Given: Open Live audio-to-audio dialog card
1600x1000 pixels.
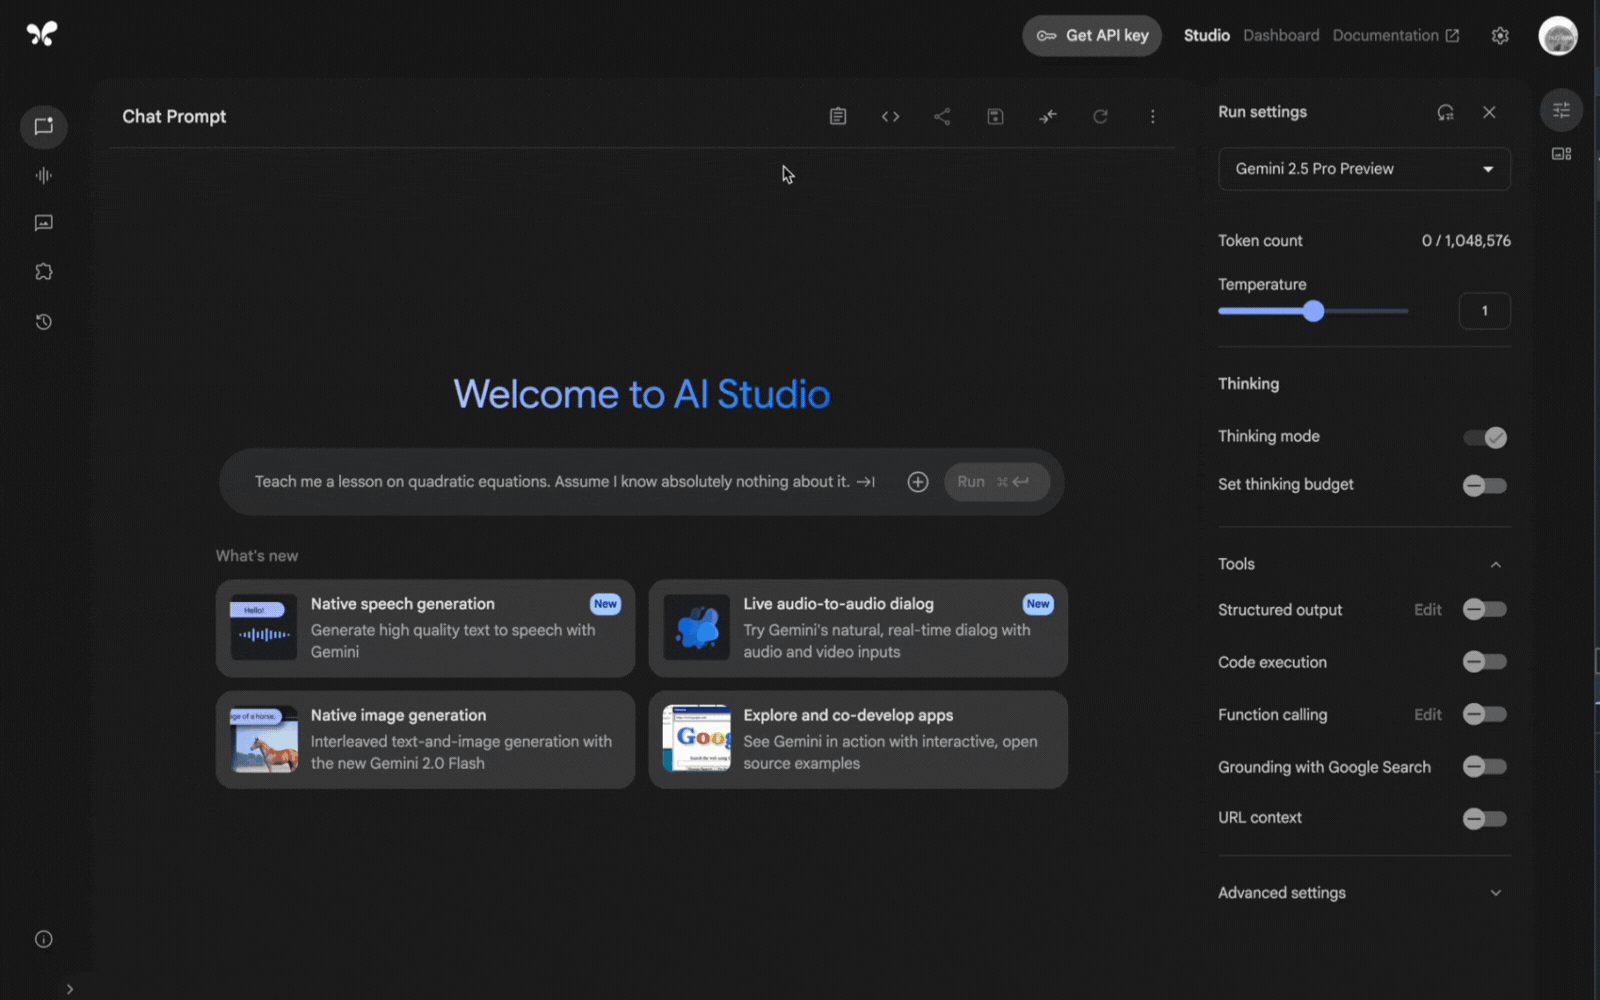Looking at the screenshot, I should point(858,628).
